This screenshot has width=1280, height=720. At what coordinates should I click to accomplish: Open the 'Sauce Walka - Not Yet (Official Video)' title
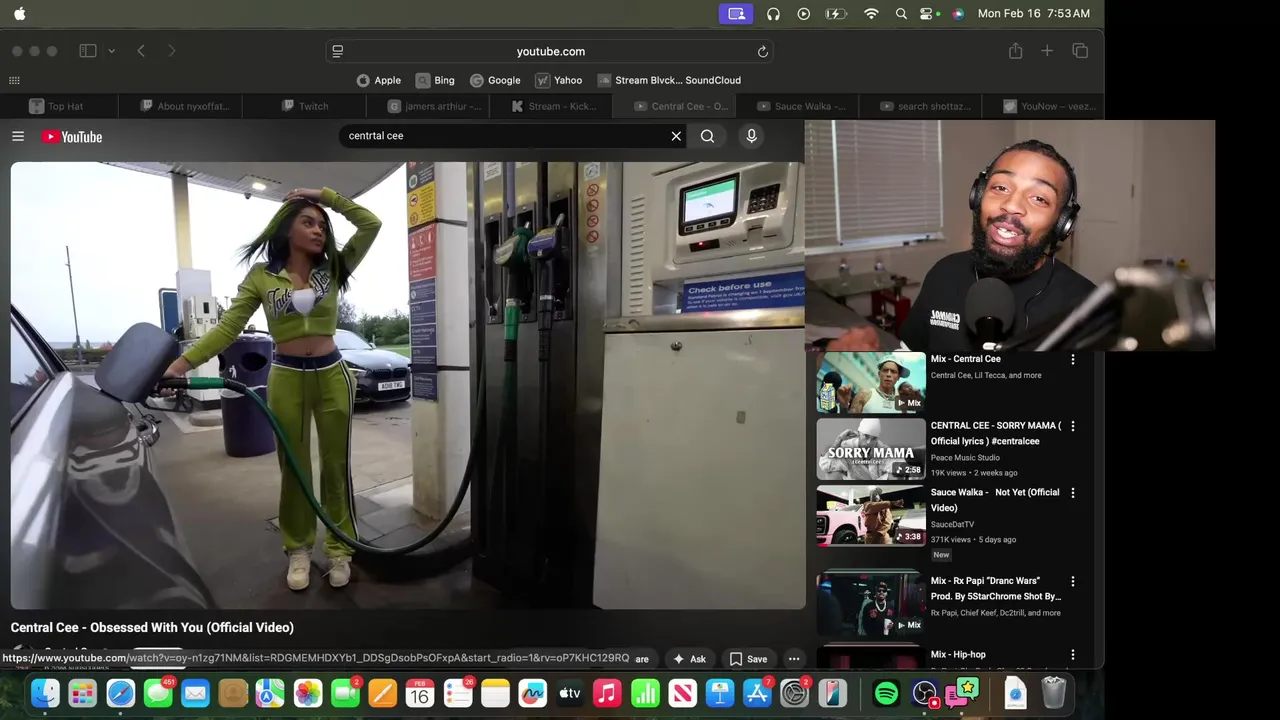click(x=995, y=500)
